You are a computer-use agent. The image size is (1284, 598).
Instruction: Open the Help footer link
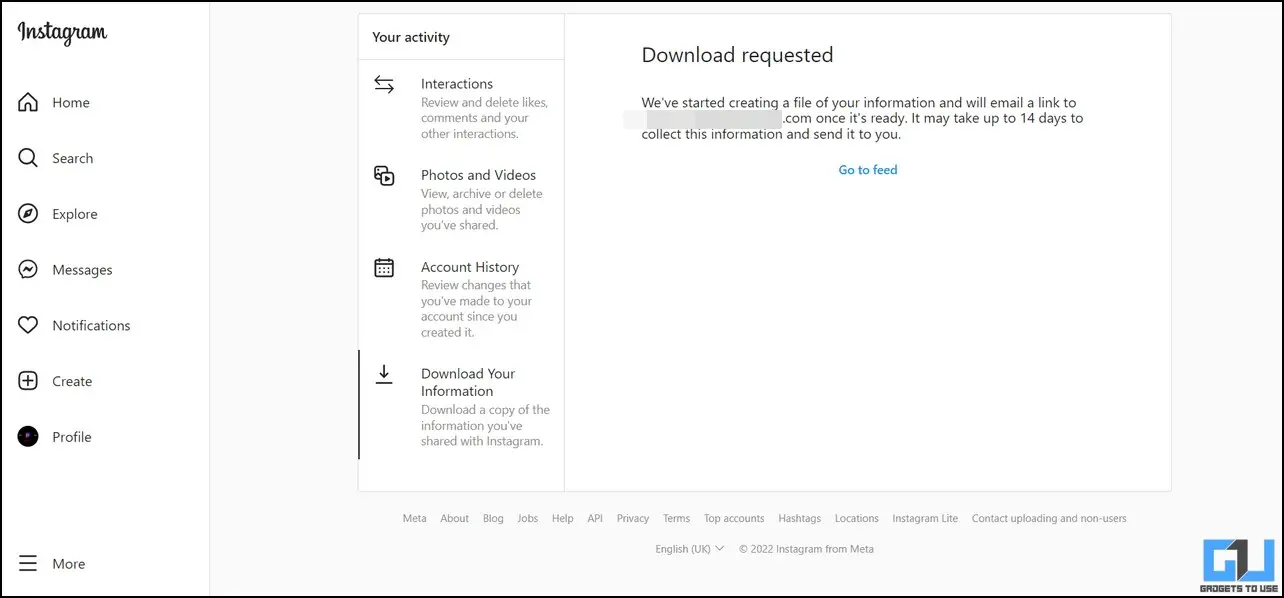pyautogui.click(x=563, y=518)
